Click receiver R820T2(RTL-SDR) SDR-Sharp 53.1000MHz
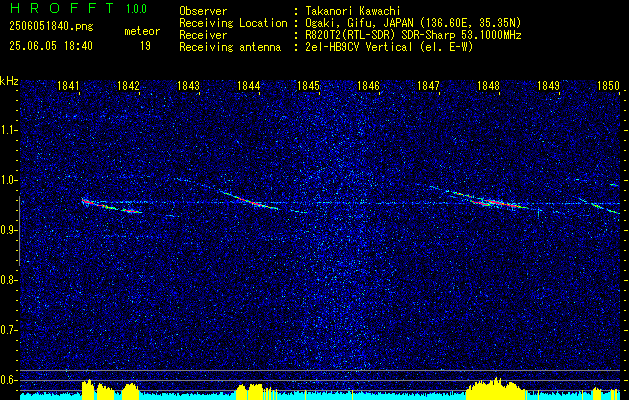The image size is (629, 400). 413,35
